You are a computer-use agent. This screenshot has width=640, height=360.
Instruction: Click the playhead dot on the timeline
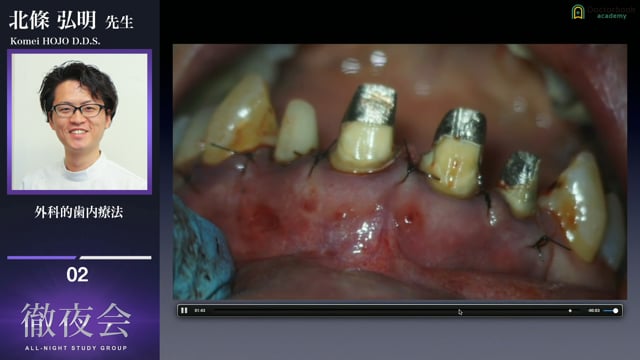pos(570,311)
